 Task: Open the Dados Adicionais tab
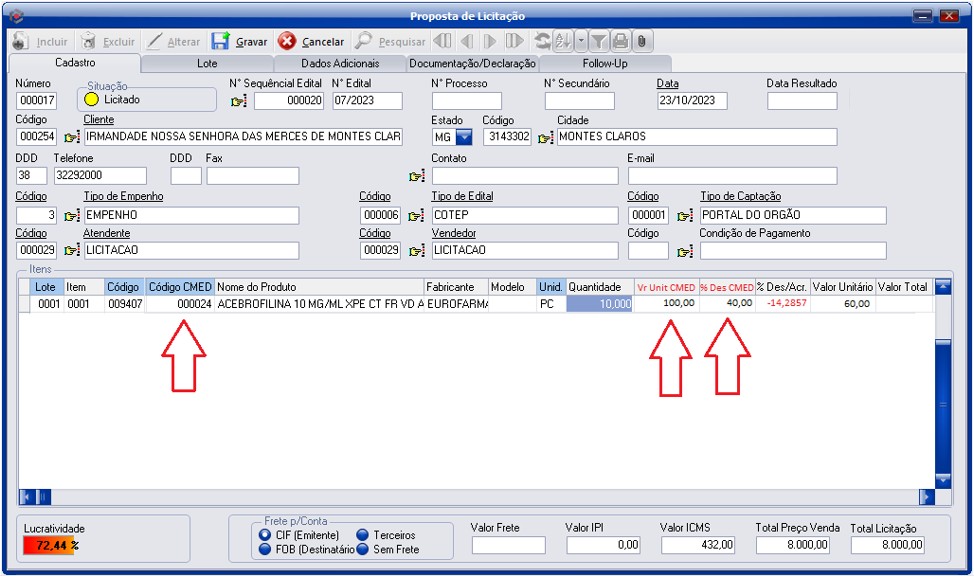pos(340,63)
